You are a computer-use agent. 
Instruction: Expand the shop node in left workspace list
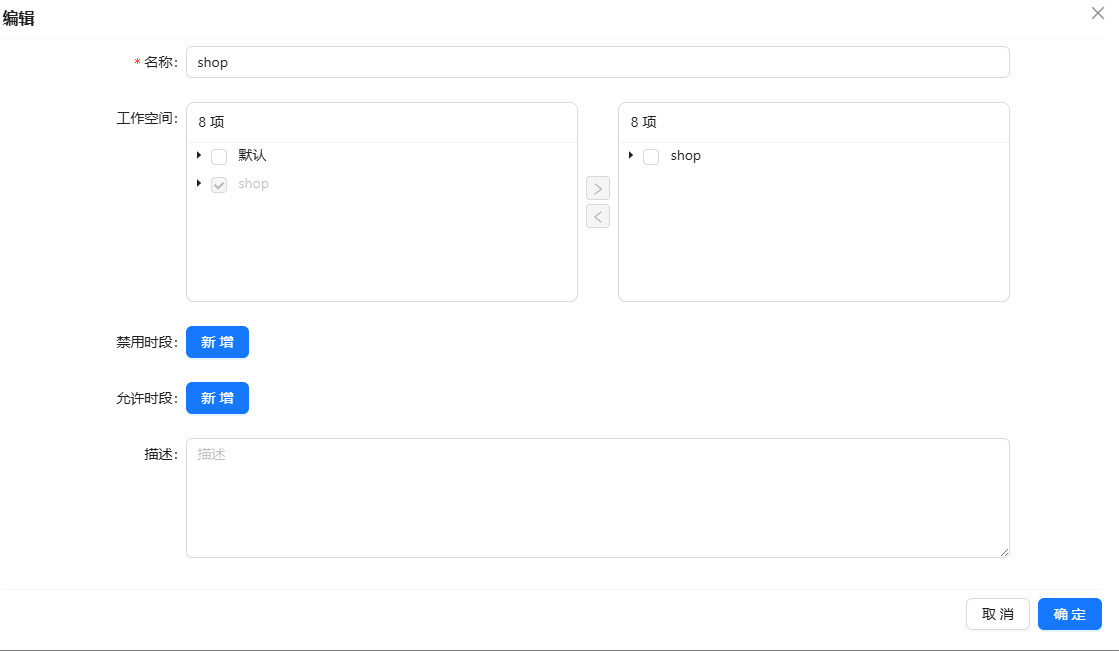click(x=199, y=184)
